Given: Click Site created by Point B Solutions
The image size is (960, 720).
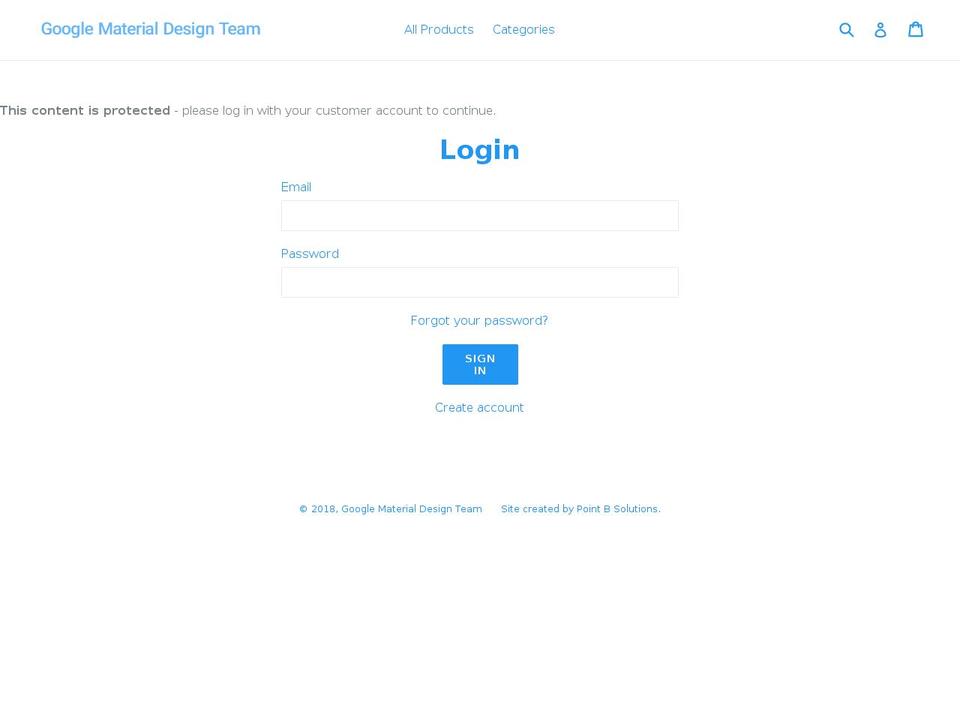Looking at the screenshot, I should (580, 509).
